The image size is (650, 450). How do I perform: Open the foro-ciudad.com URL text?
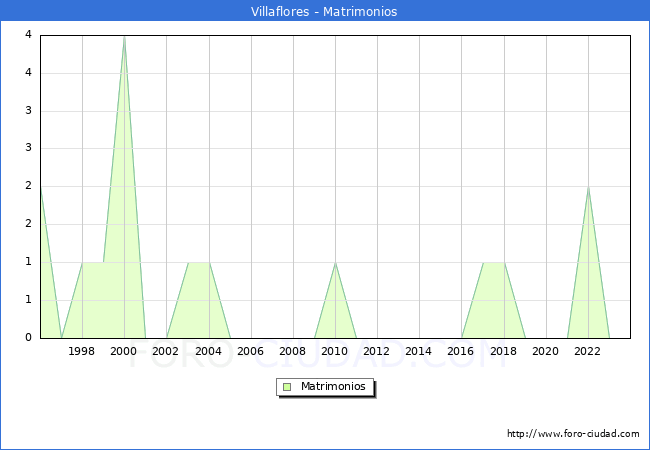click(573, 434)
